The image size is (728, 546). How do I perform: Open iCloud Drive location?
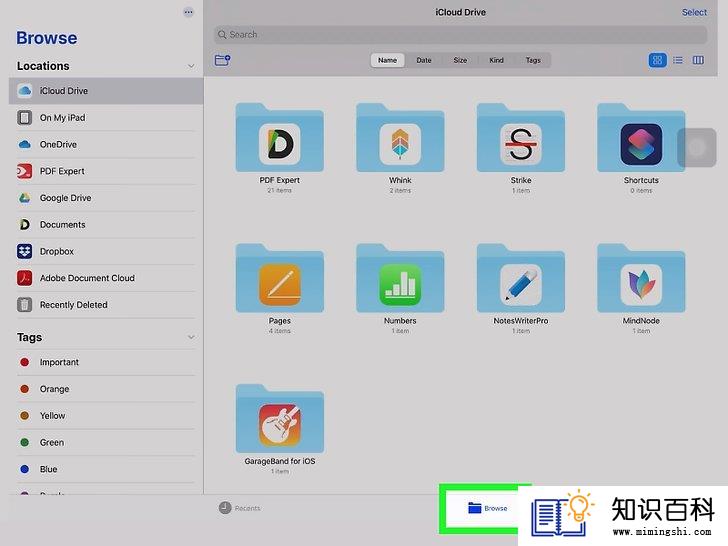pos(106,91)
